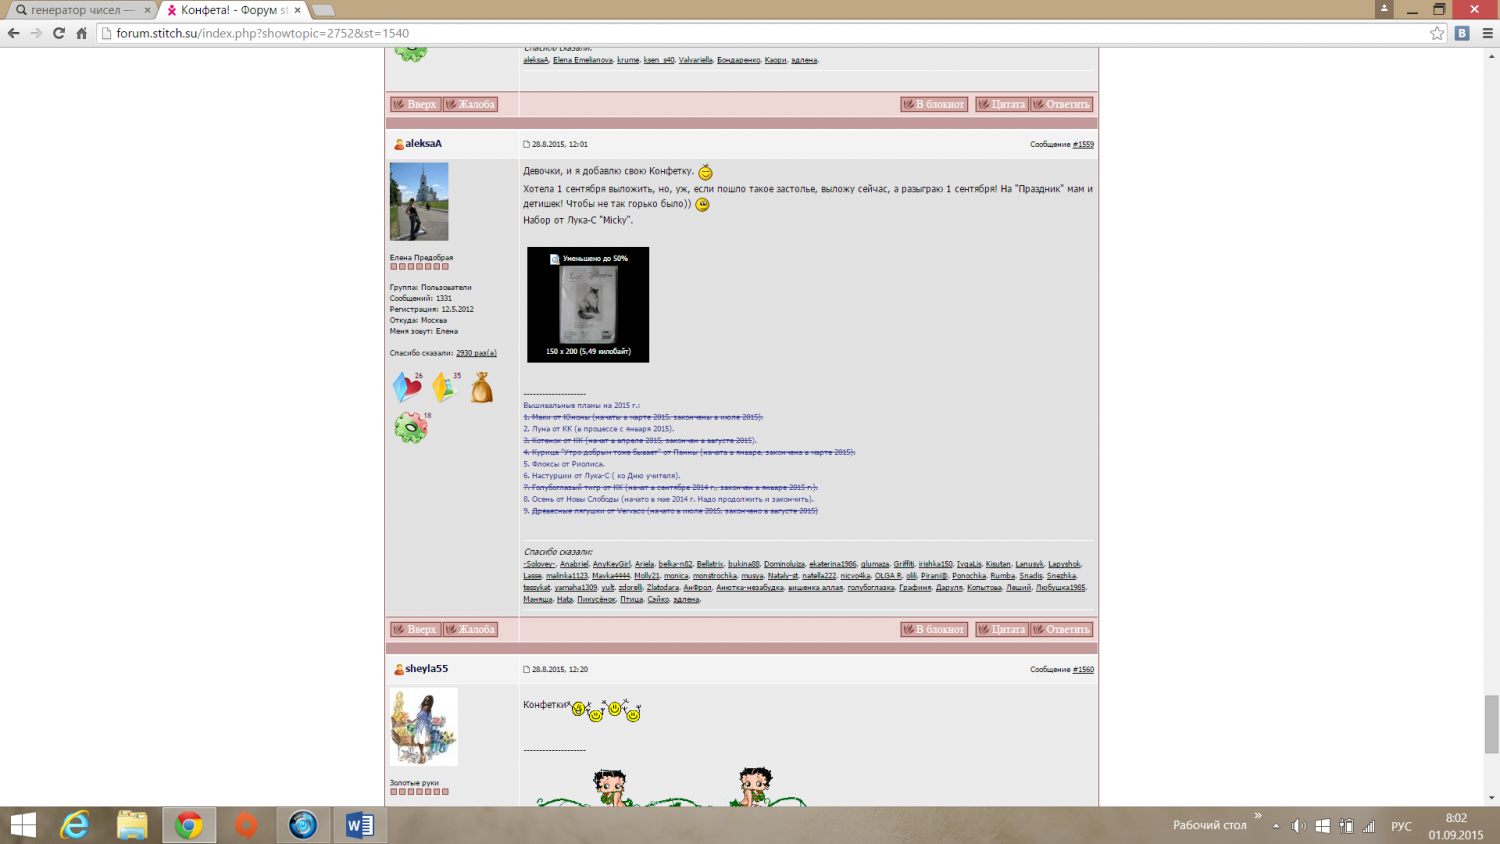Click Цитата button under aleksaA's post

pyautogui.click(x=1002, y=629)
